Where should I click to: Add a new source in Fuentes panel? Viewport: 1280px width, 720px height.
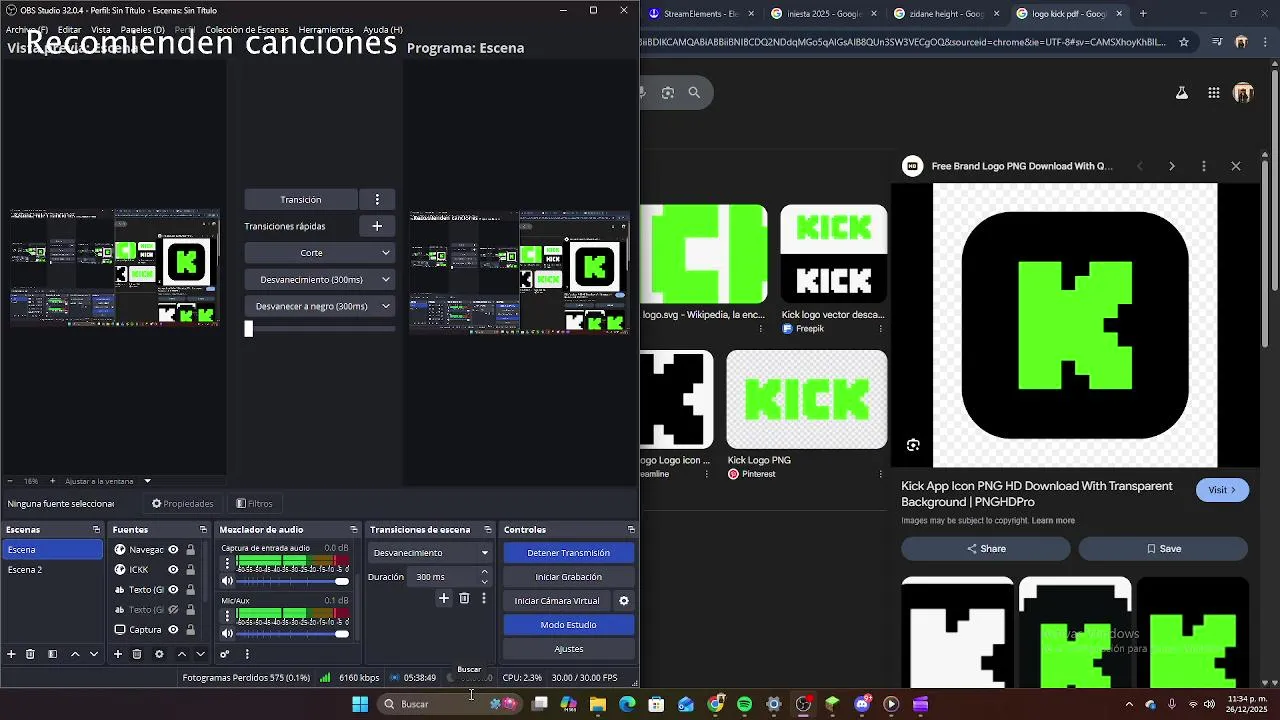click(118, 654)
